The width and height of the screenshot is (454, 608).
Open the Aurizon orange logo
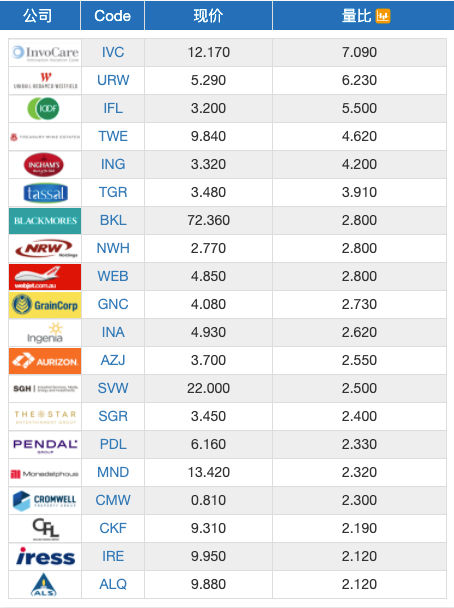45,361
